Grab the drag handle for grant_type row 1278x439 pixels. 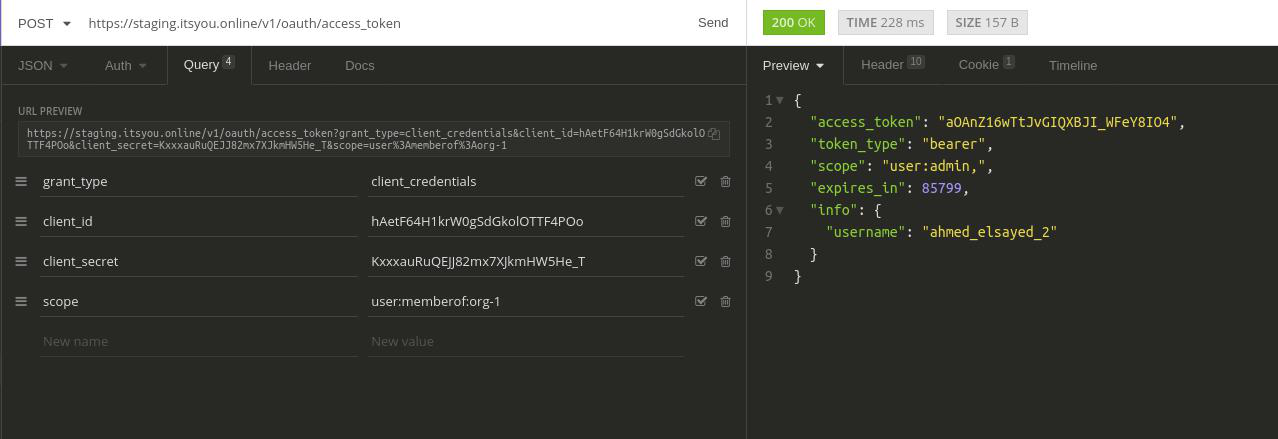coord(21,181)
